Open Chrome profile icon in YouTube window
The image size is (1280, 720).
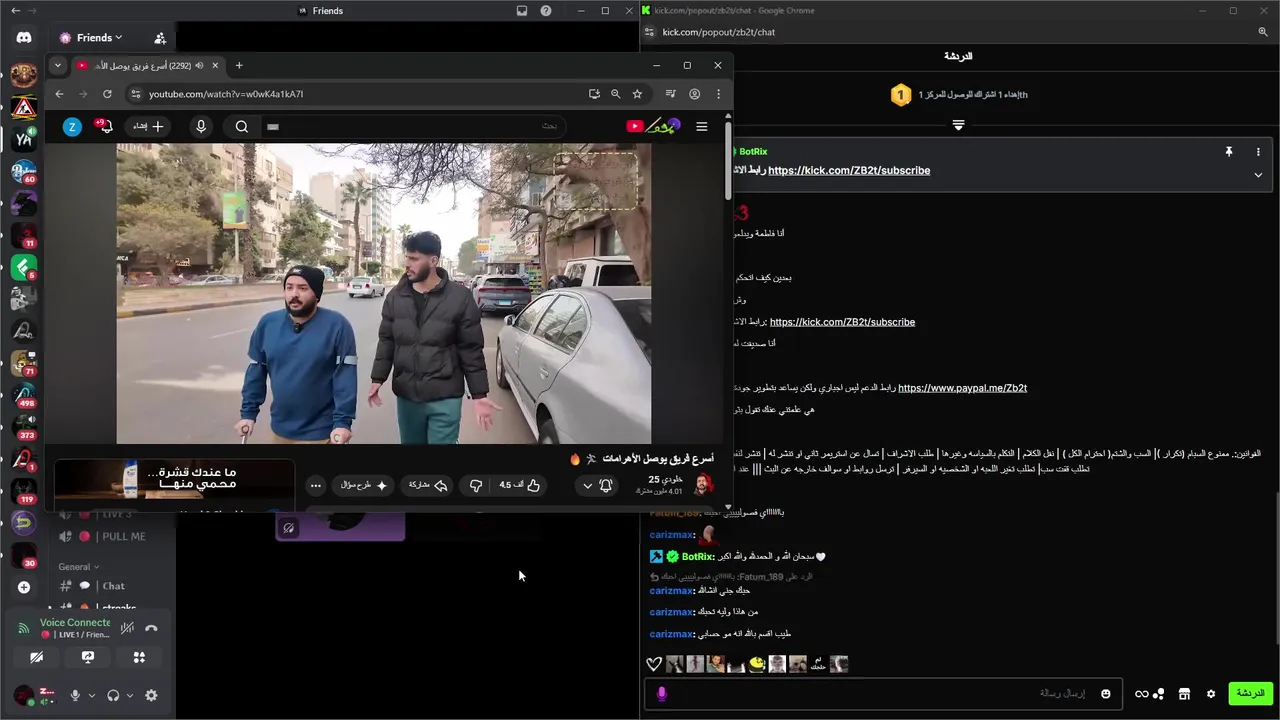point(694,94)
